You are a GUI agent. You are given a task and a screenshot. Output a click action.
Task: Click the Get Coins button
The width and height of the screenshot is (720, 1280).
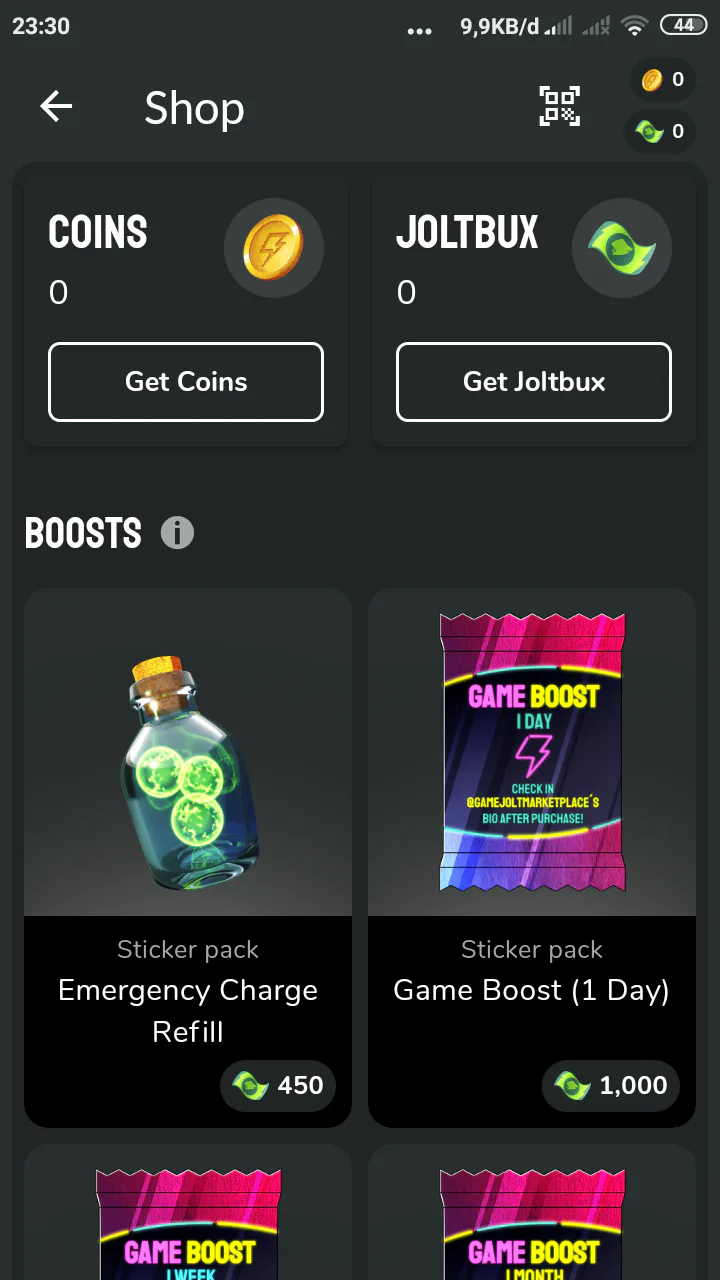click(x=186, y=382)
